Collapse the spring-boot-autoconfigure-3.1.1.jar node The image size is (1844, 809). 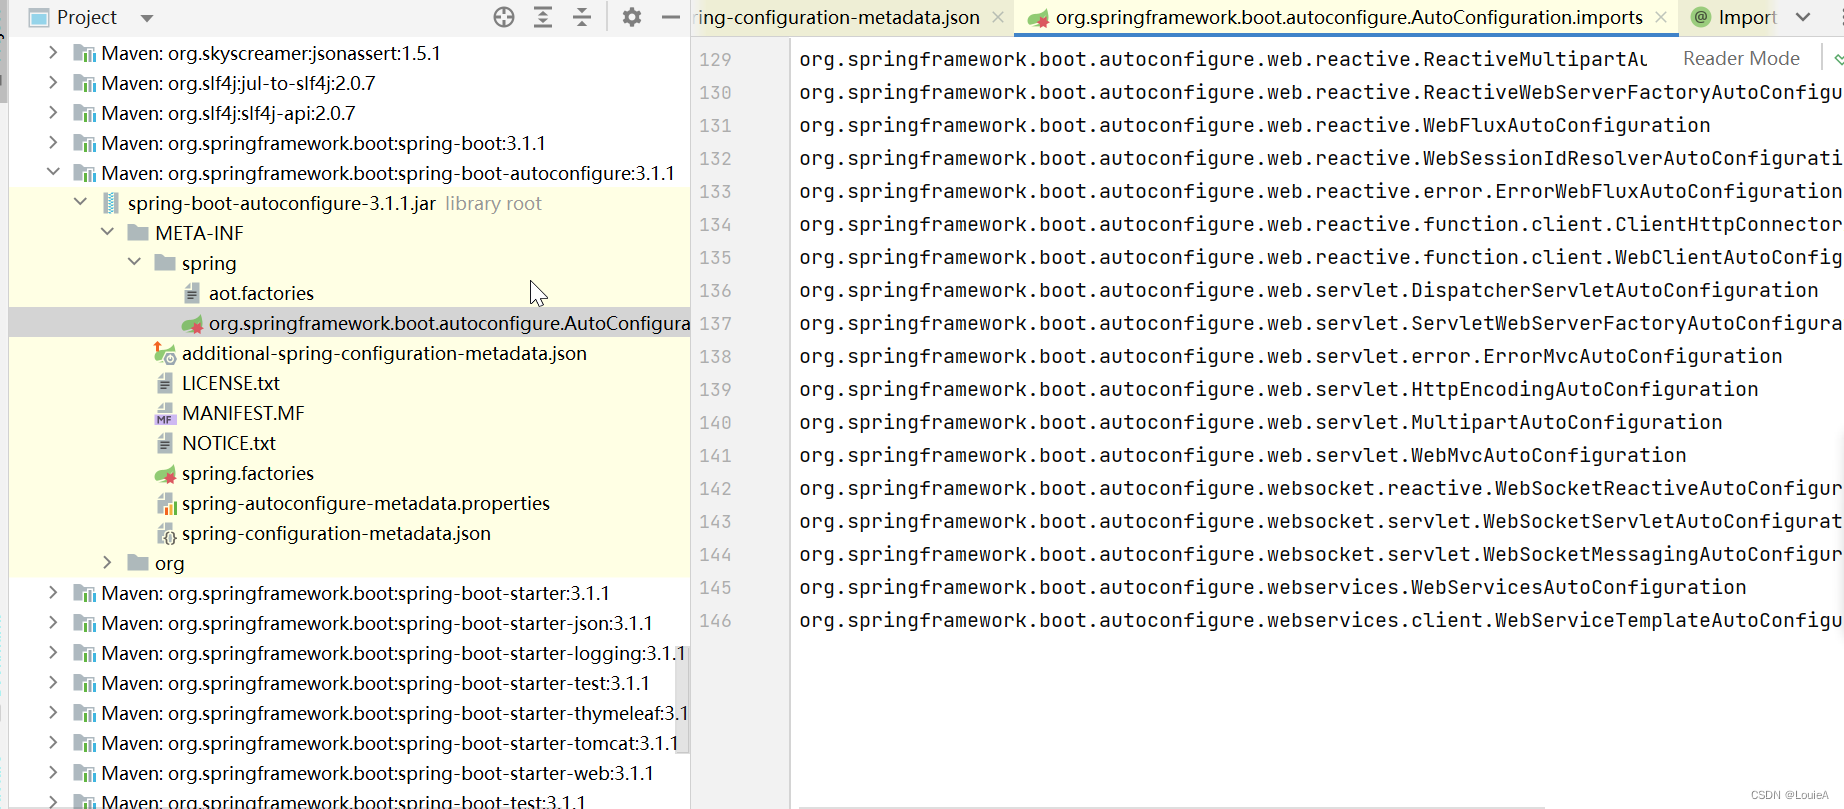tap(80, 202)
